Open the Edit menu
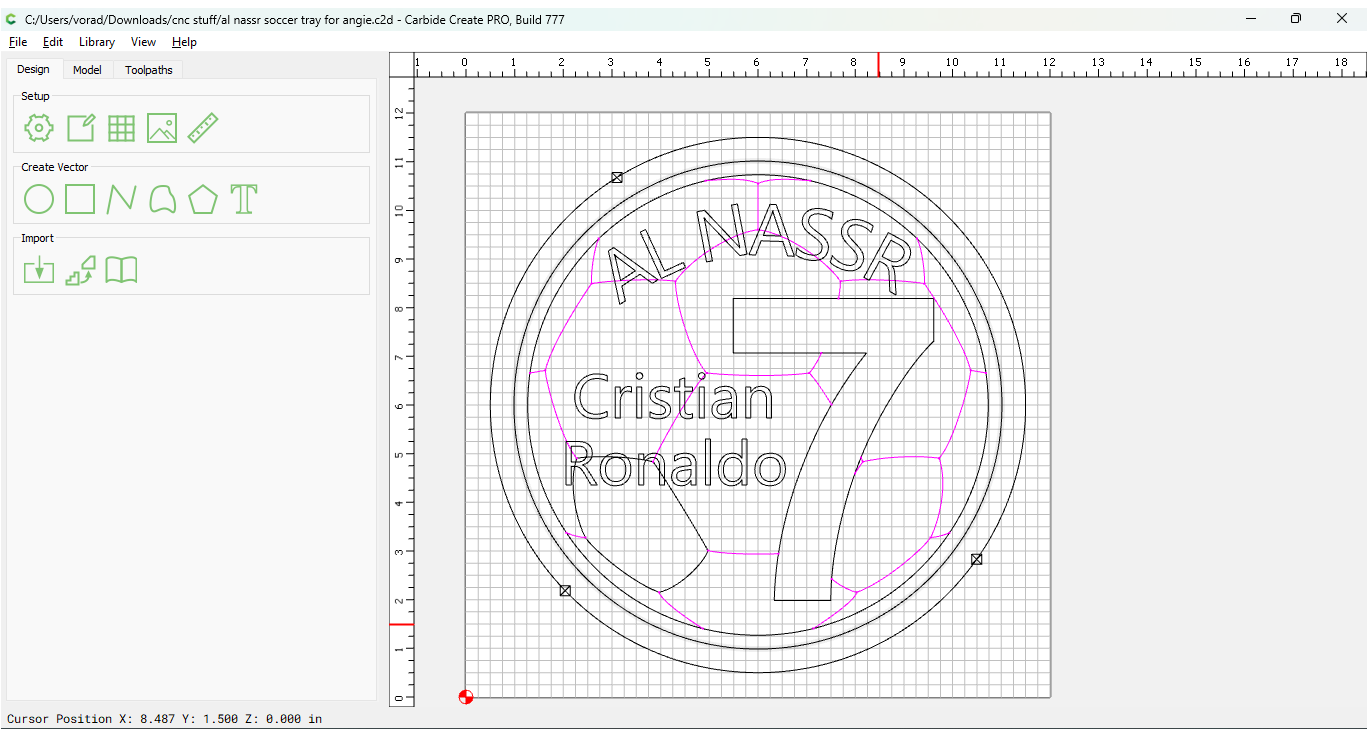 [x=53, y=42]
